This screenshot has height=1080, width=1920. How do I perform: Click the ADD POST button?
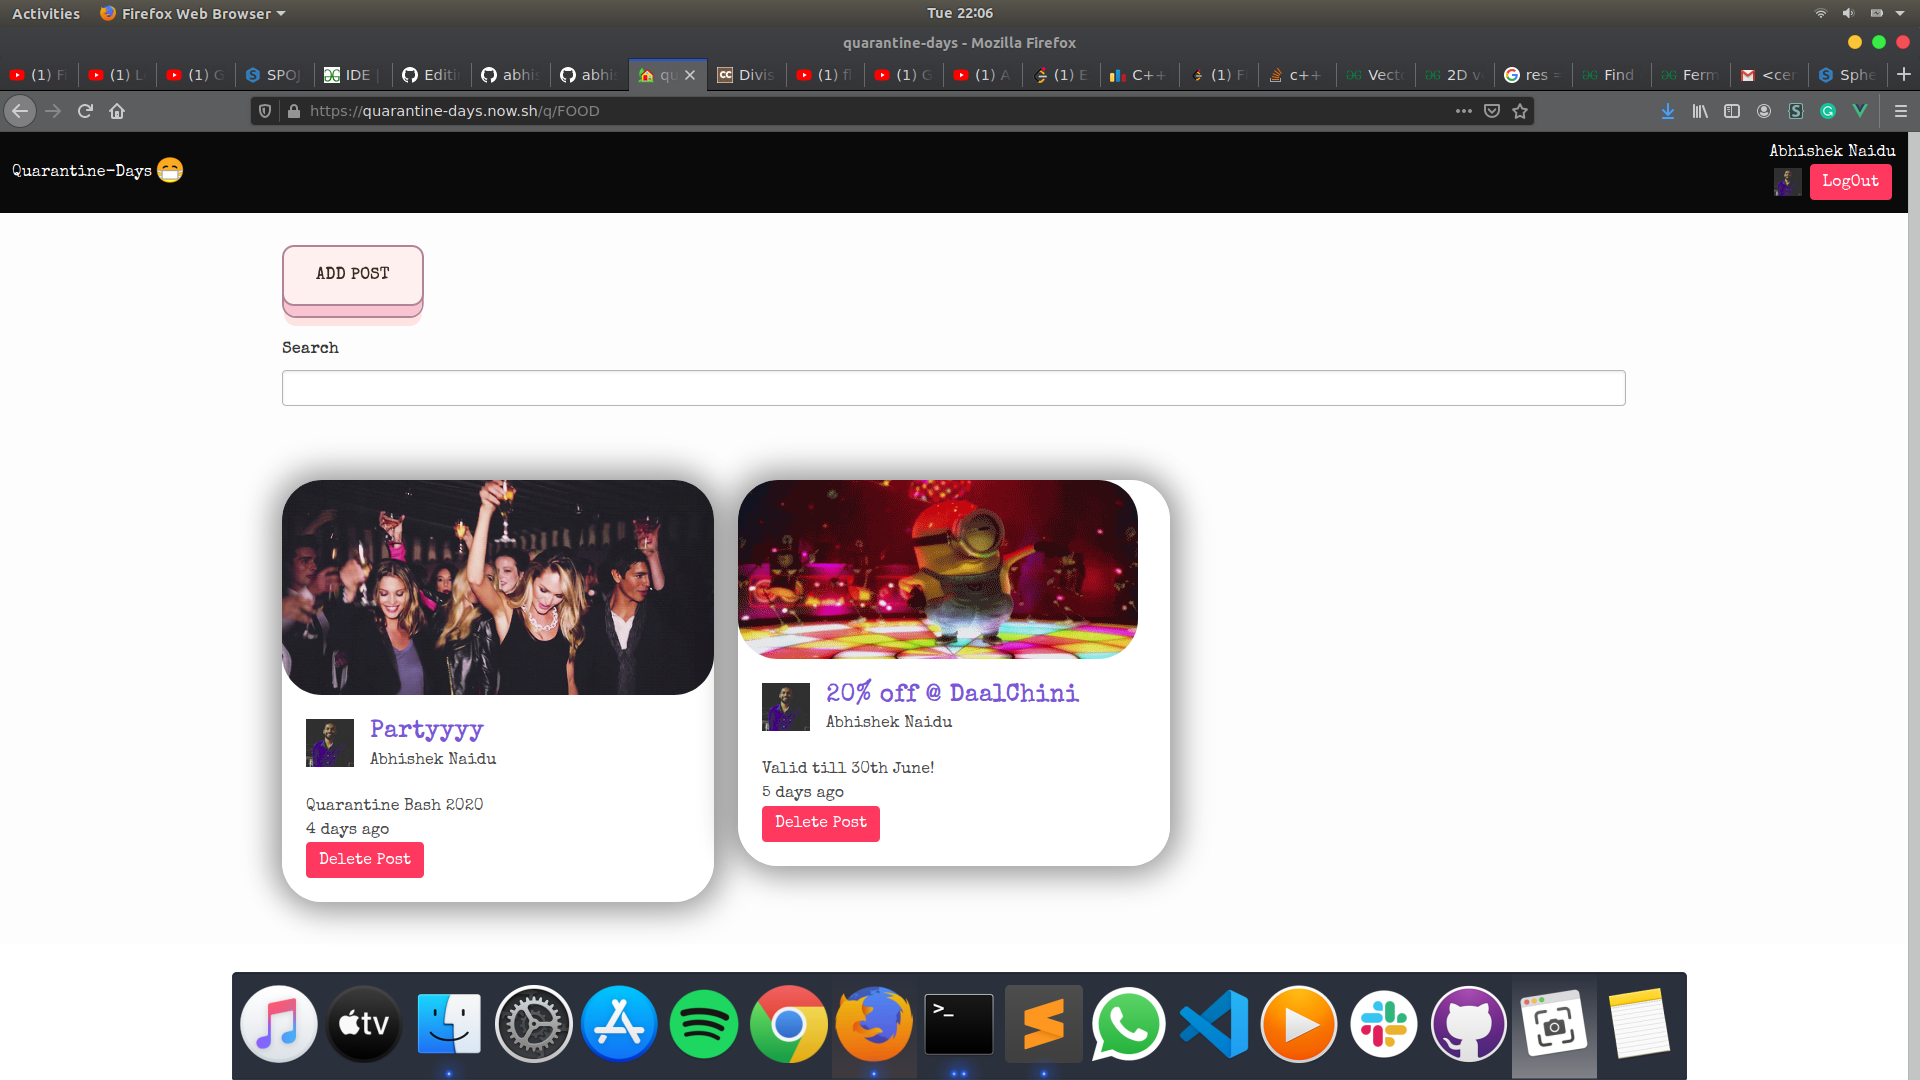(352, 274)
